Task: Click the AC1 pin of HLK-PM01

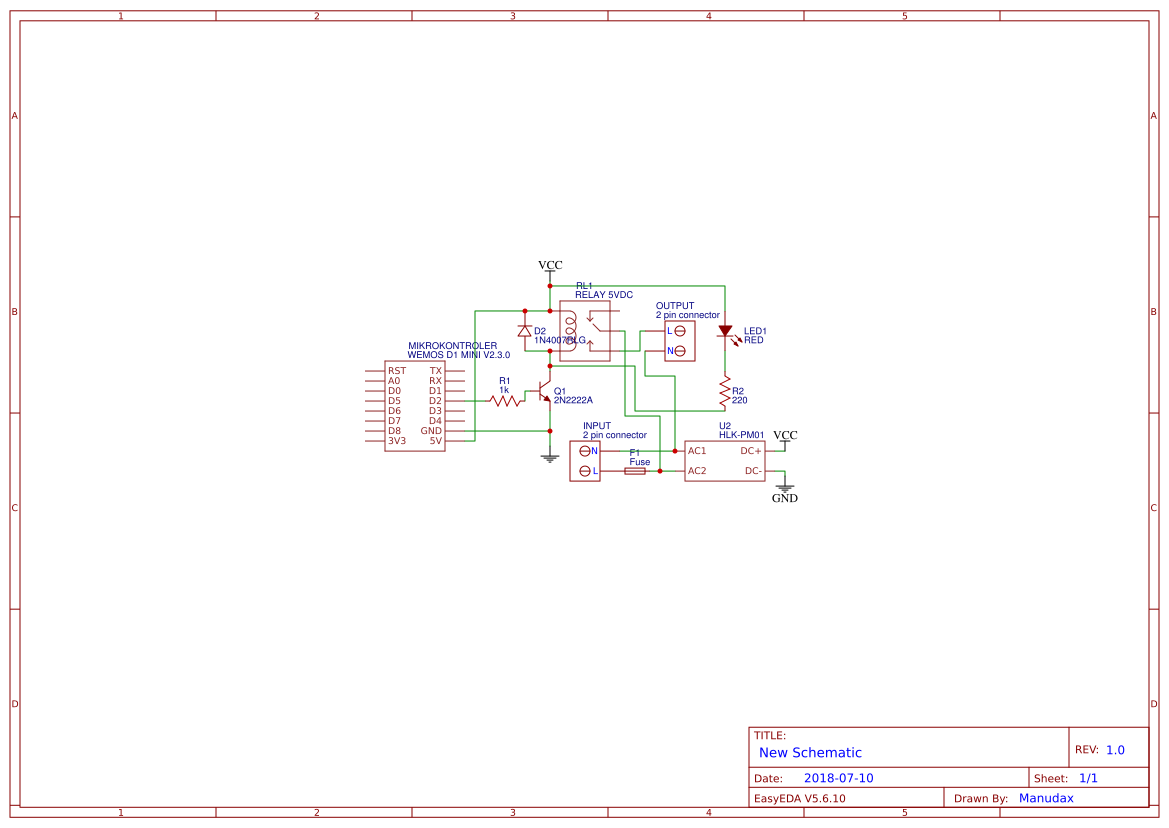Action: point(697,450)
